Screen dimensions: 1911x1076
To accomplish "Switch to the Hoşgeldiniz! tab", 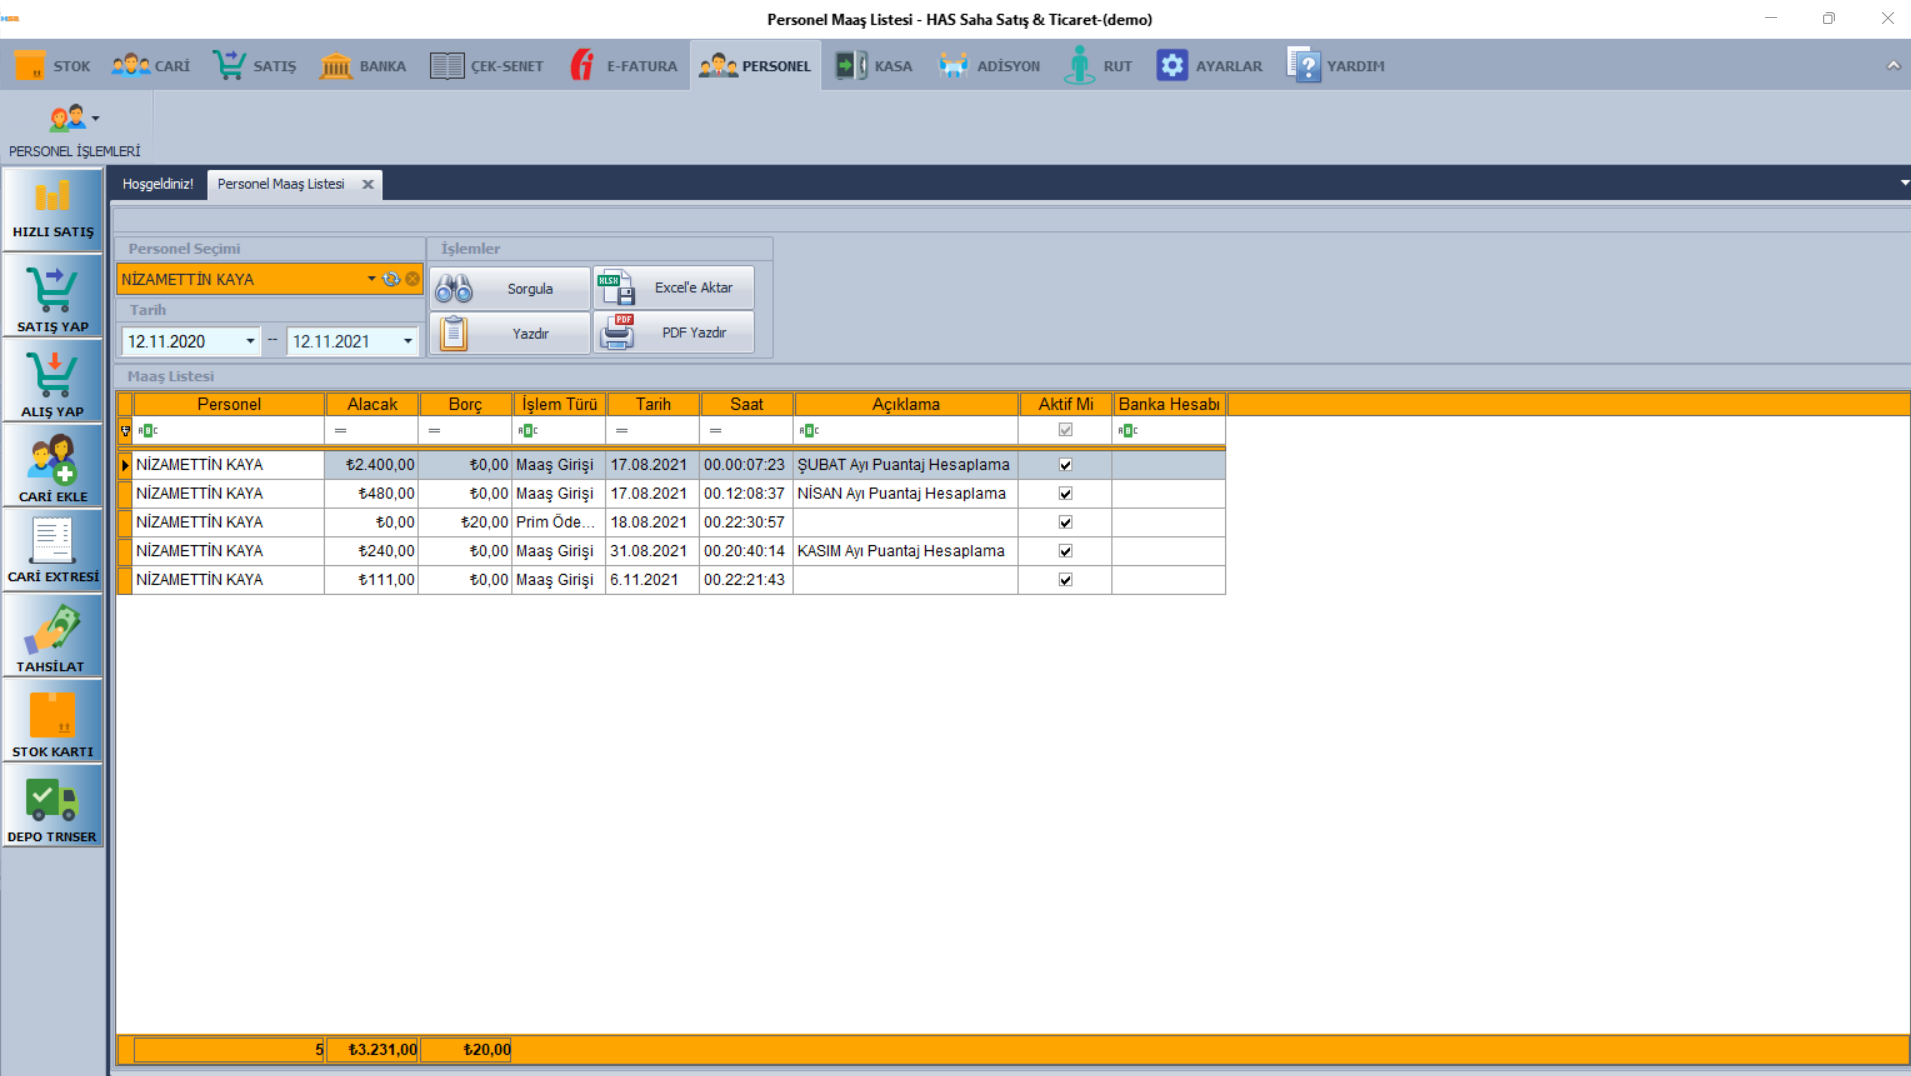I will point(158,184).
